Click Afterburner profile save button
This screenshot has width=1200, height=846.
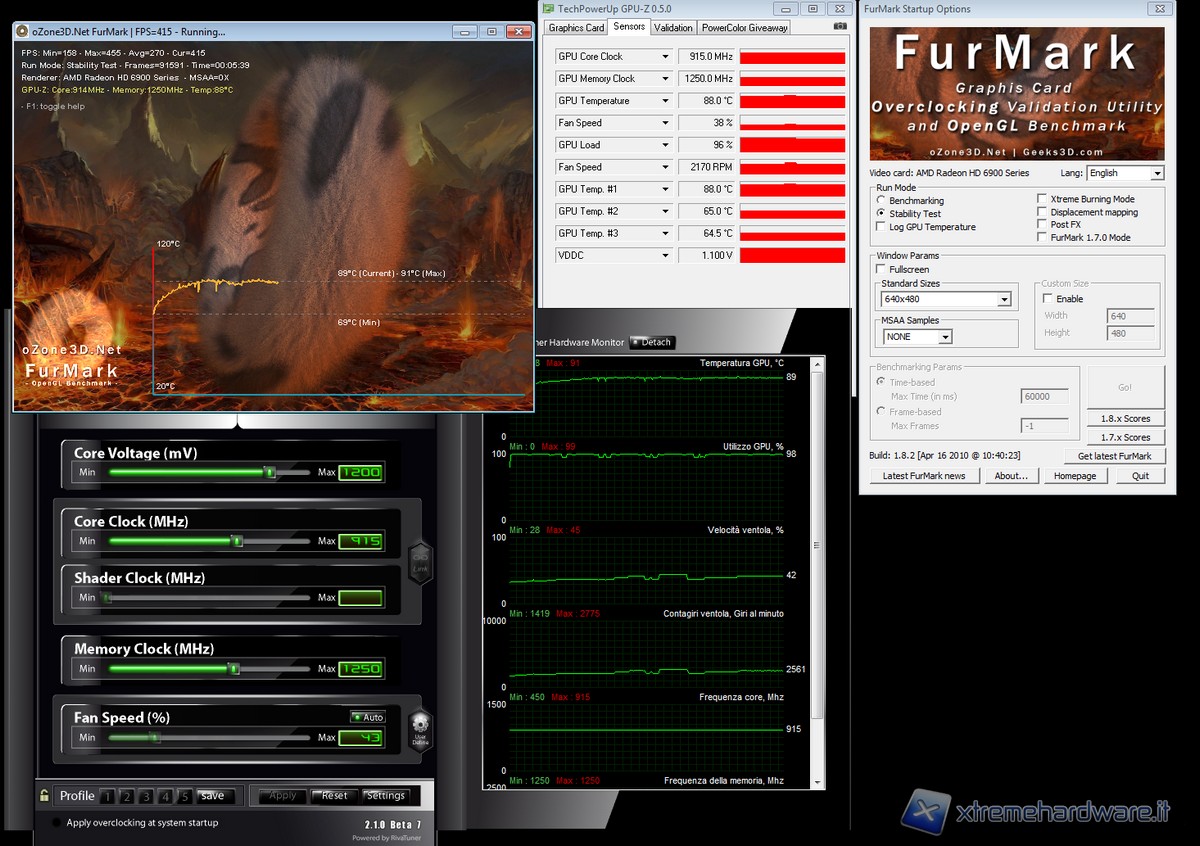[x=217, y=796]
